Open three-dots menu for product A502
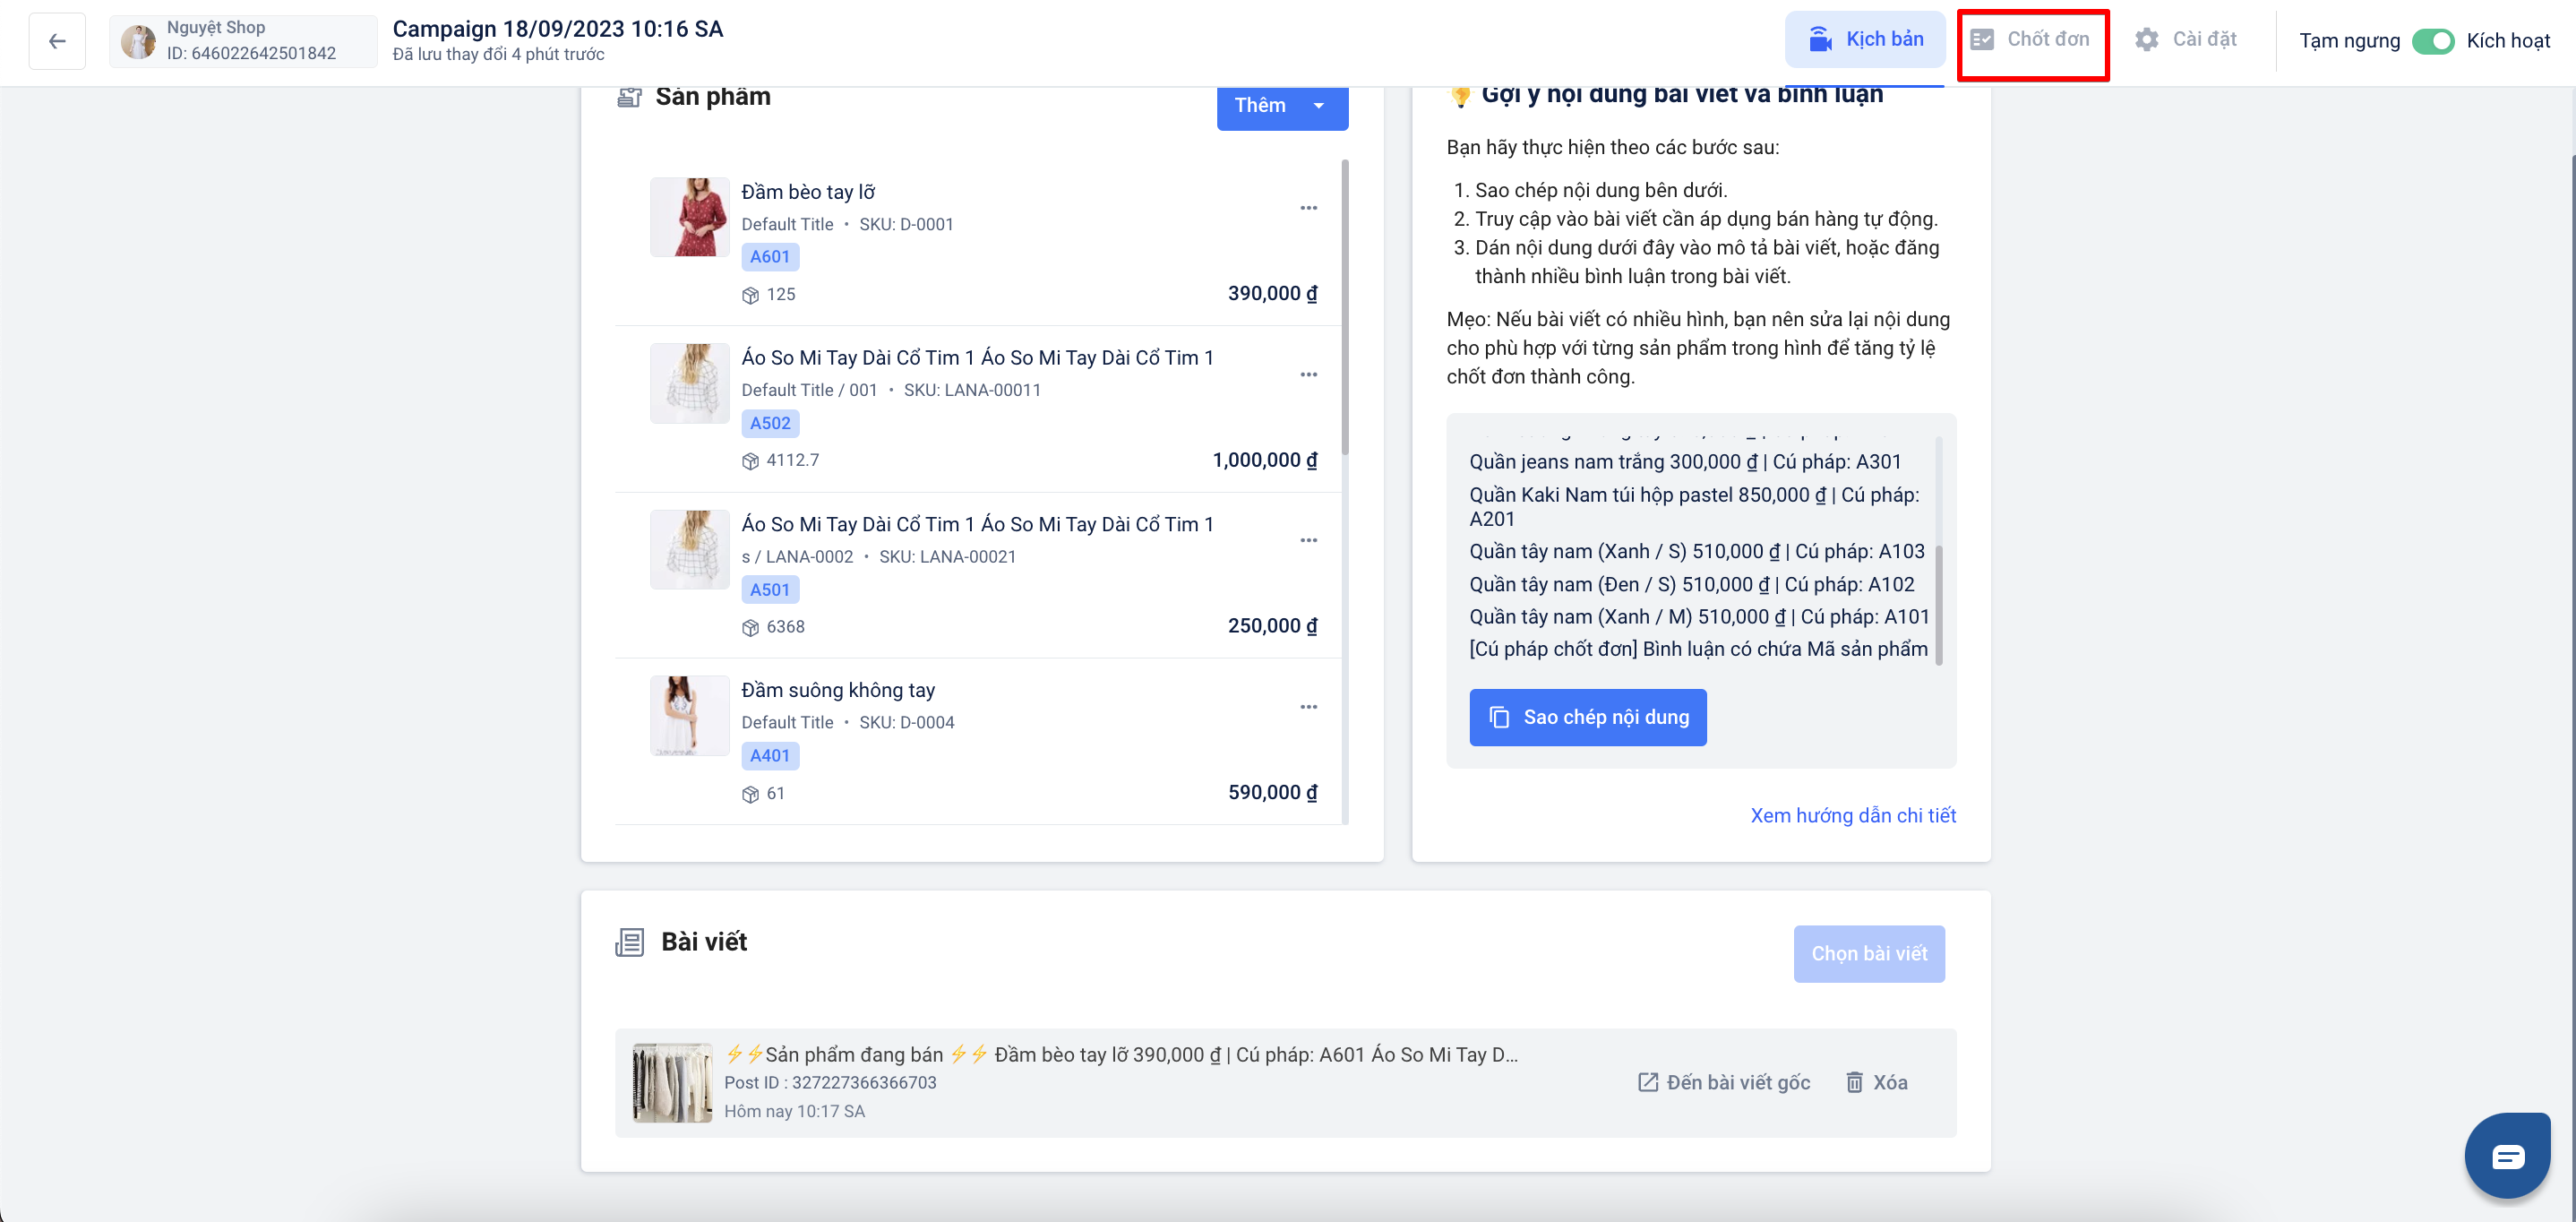 click(x=1308, y=374)
